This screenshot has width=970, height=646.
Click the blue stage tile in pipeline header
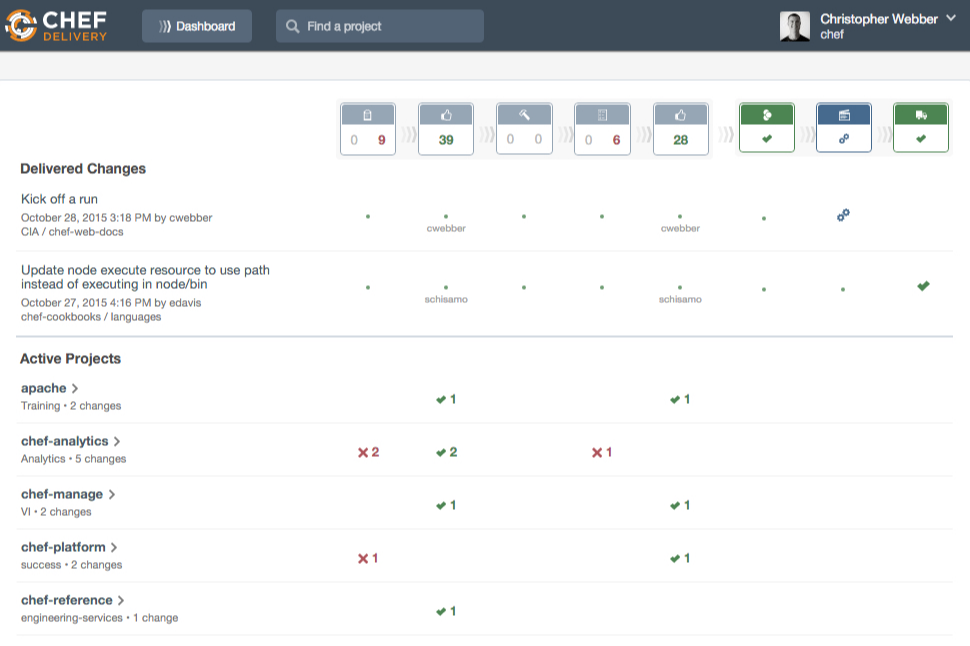click(843, 128)
